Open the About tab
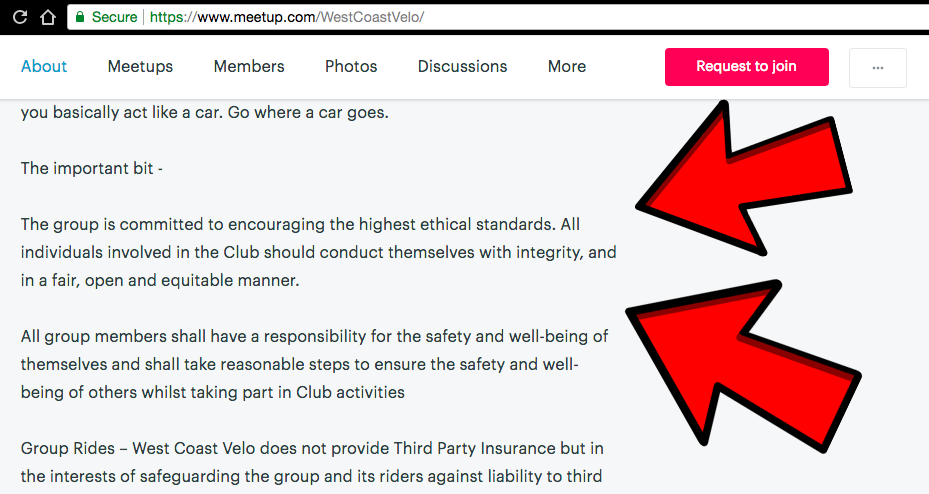Viewport: 929px width, 494px height. 44,66
